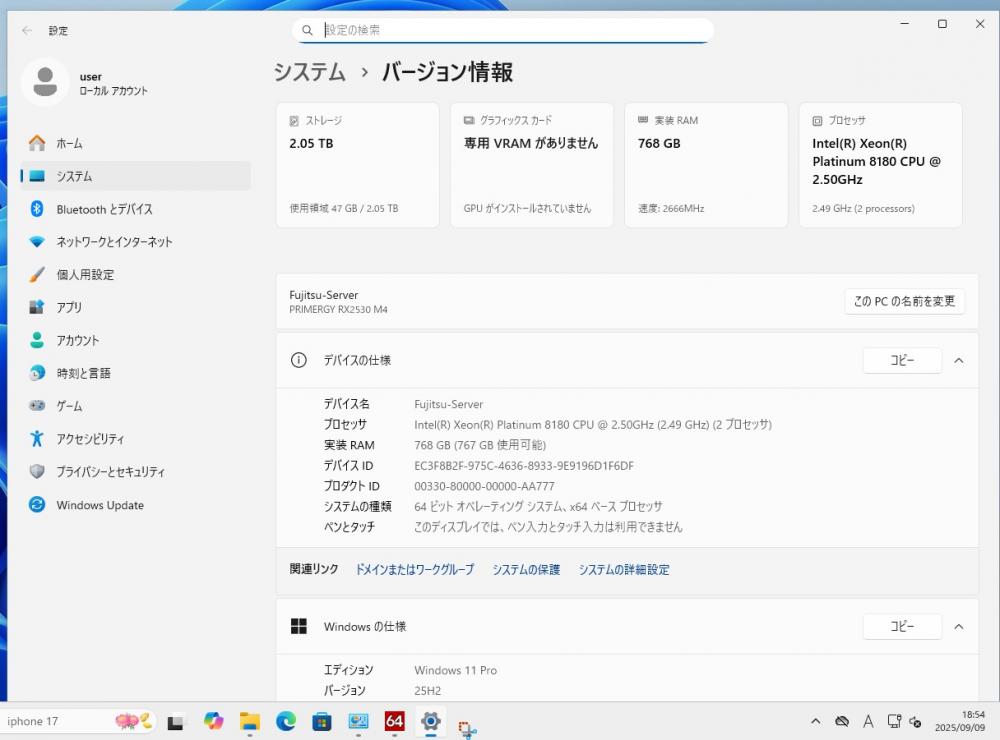Open Microsoft Edge from the taskbar

(286, 722)
